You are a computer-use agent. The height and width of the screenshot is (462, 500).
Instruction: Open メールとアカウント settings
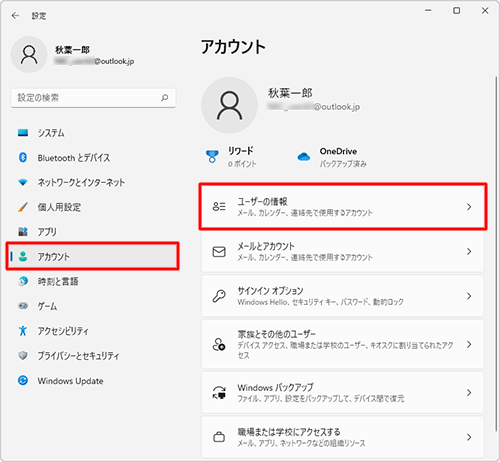tap(343, 251)
